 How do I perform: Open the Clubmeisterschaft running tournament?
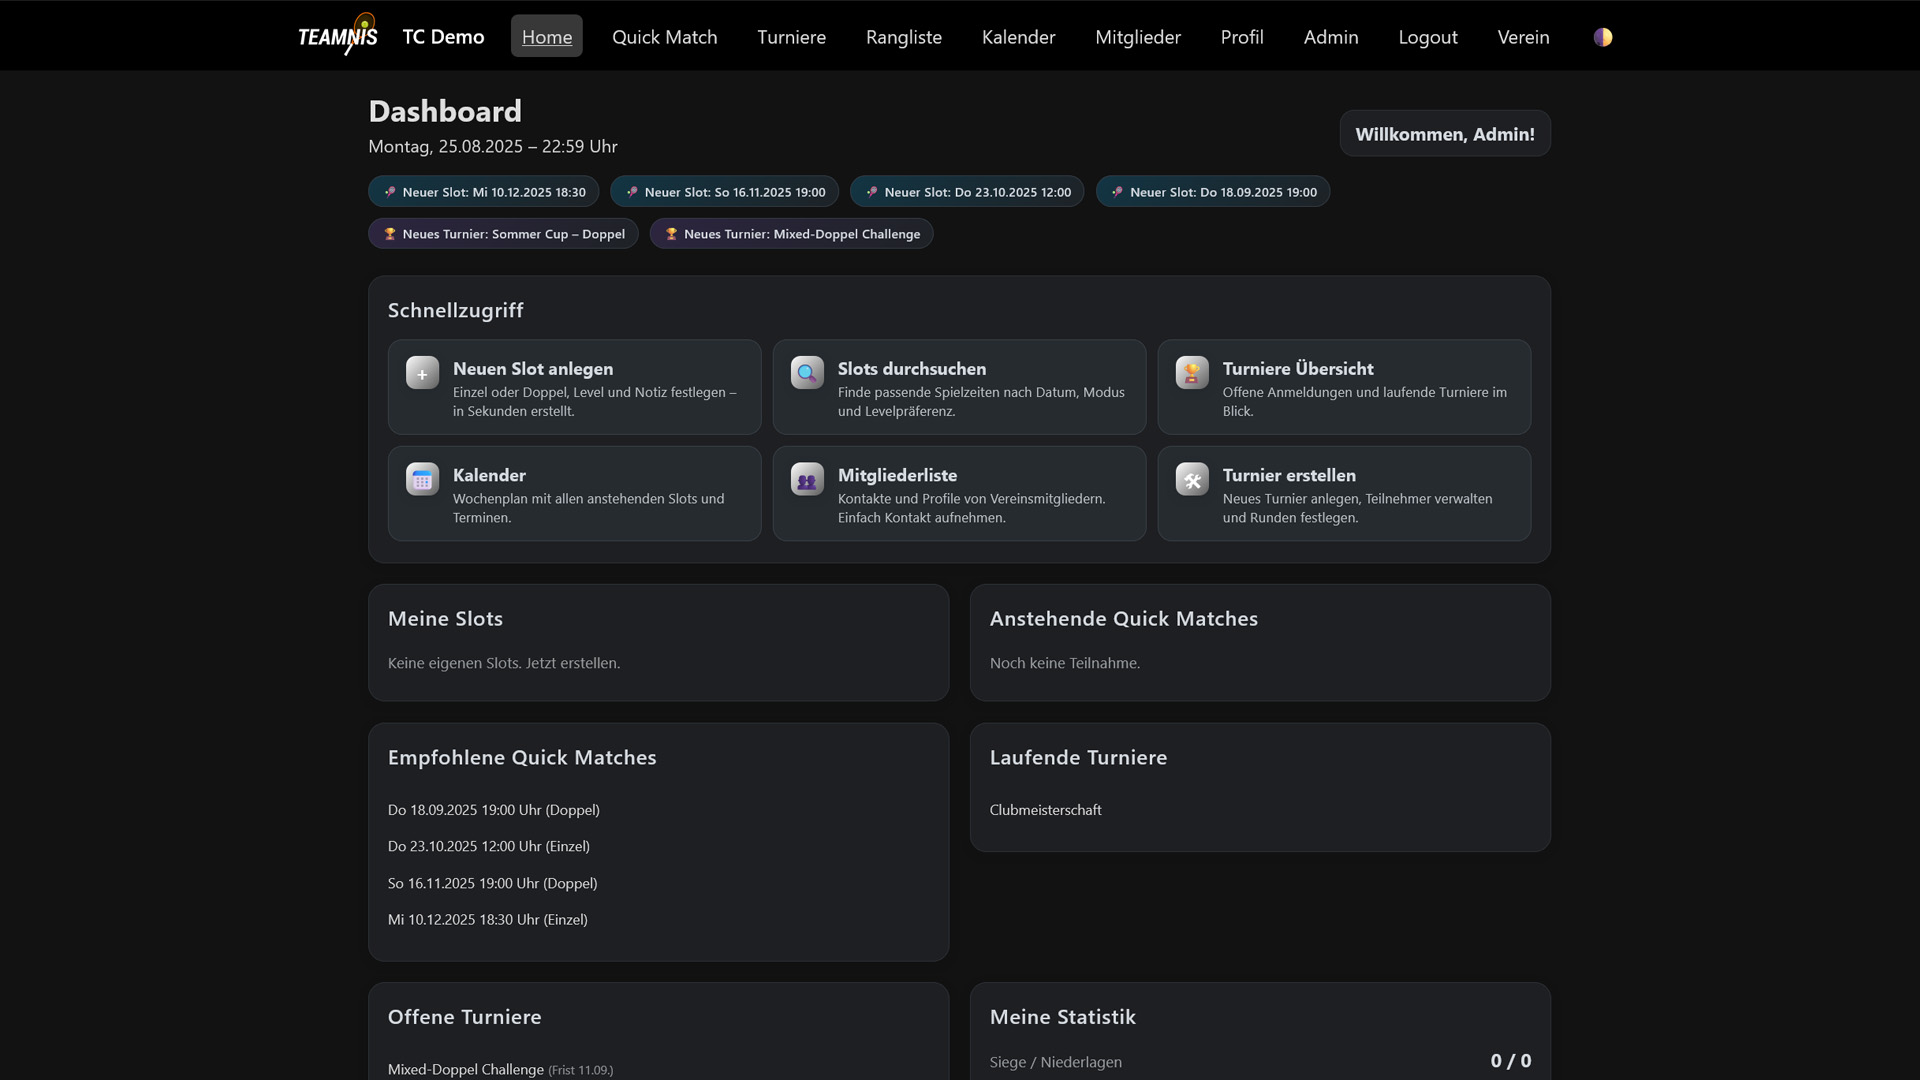click(1045, 810)
